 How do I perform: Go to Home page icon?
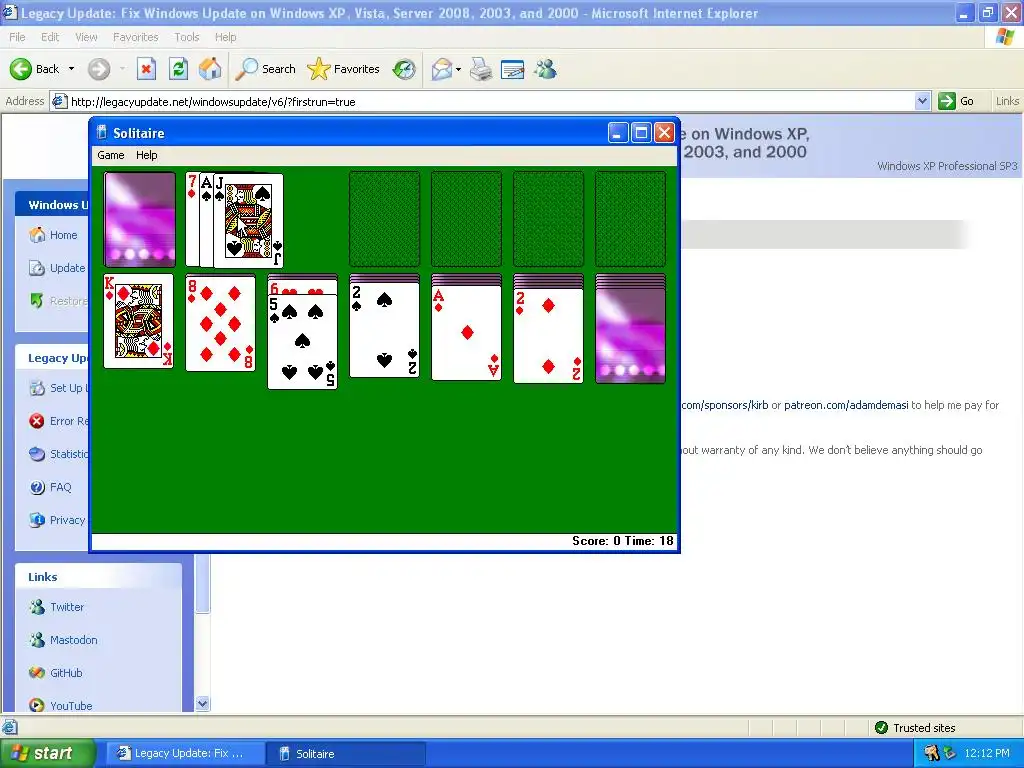tap(210, 69)
